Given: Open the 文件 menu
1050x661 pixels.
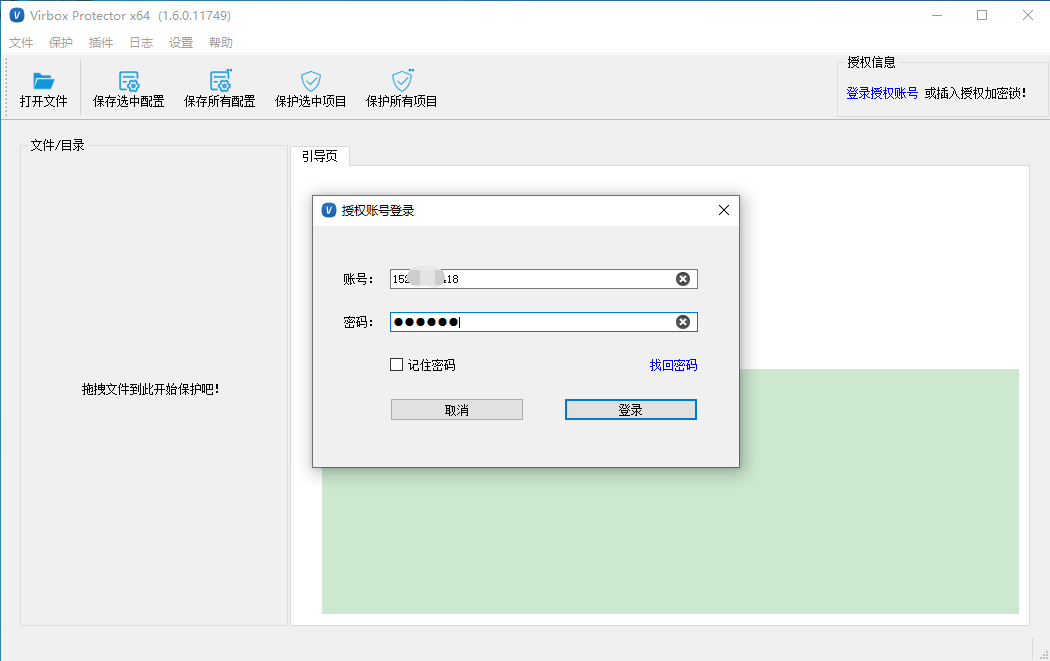Looking at the screenshot, I should pos(21,43).
